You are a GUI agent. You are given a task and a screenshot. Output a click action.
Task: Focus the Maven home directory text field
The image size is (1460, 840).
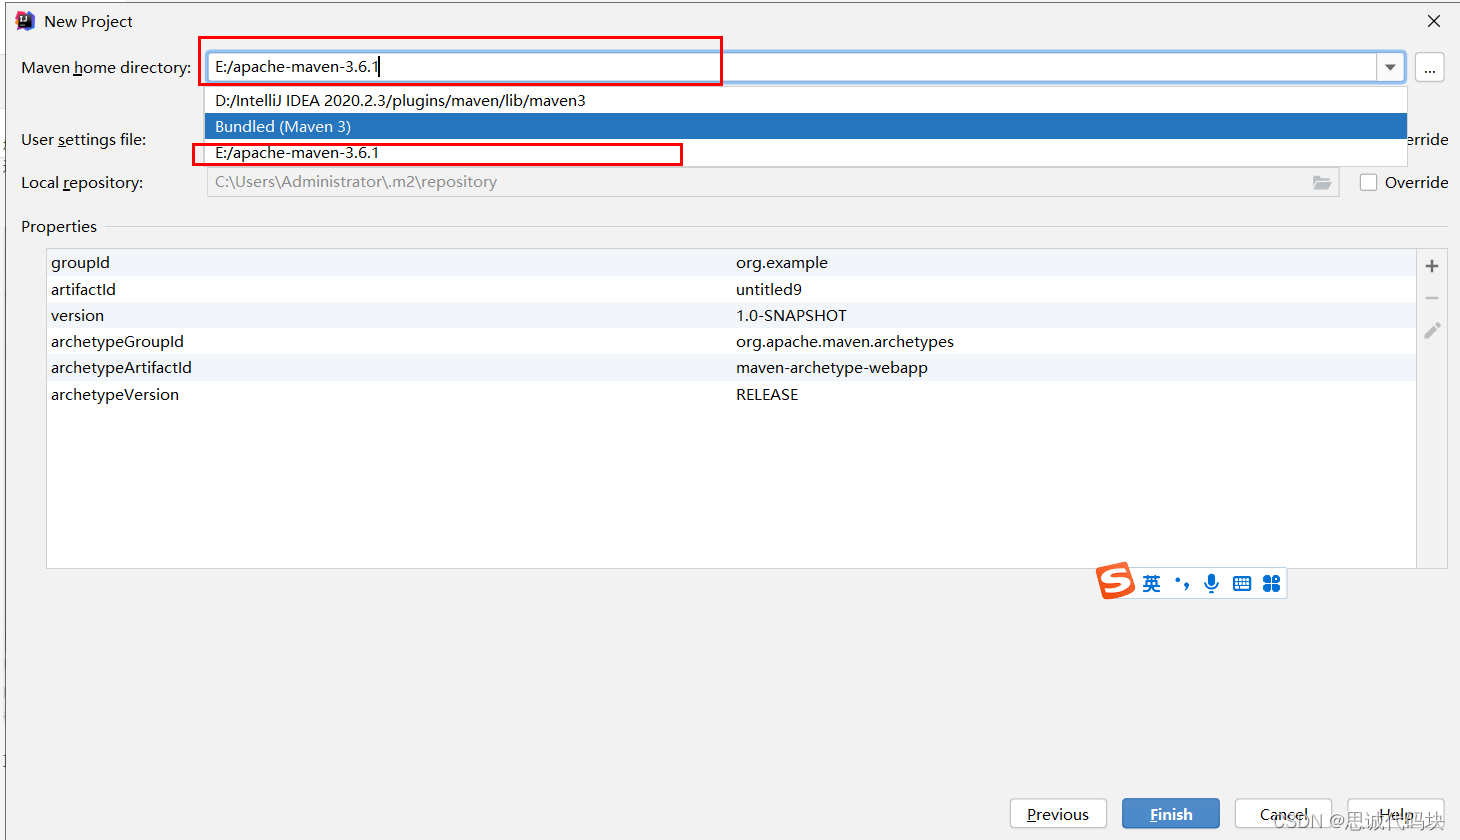click(x=792, y=67)
